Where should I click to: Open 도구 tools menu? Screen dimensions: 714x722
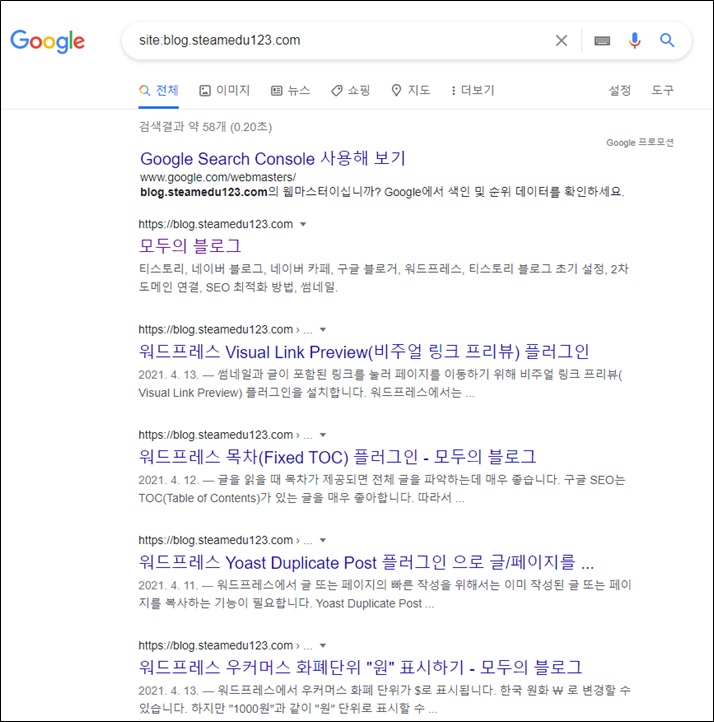[662, 90]
